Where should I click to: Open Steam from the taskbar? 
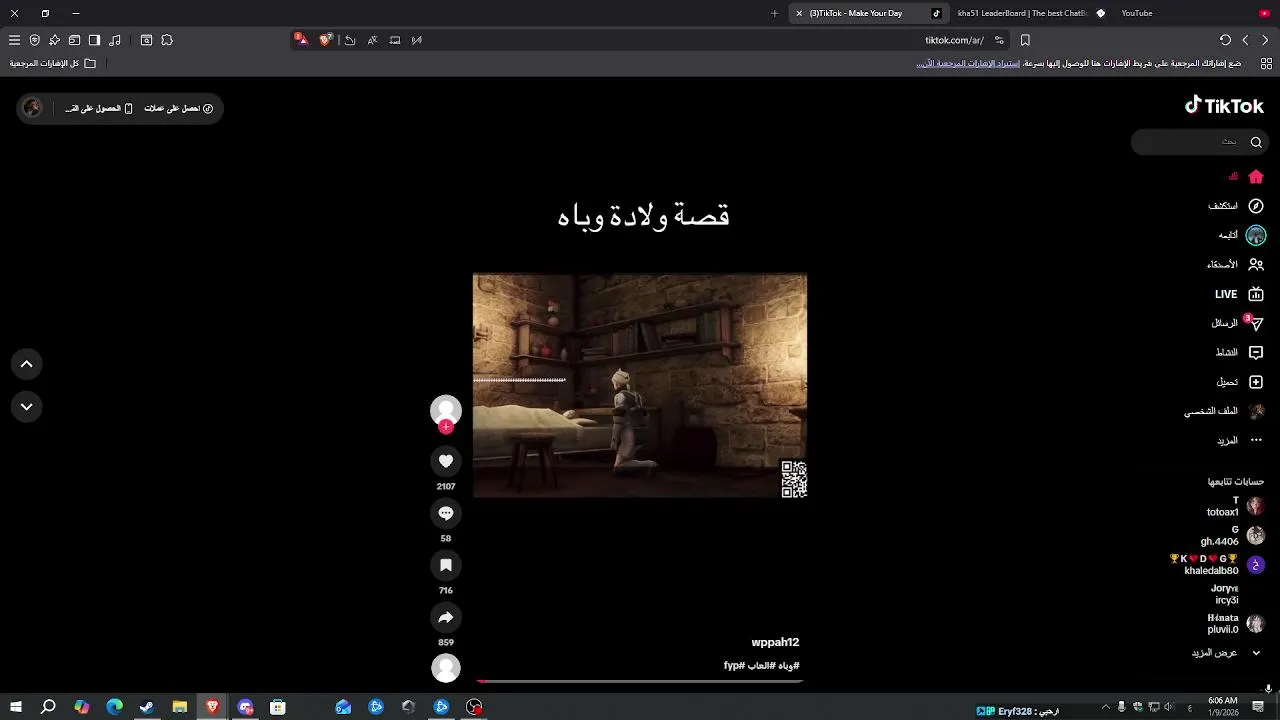point(147,707)
